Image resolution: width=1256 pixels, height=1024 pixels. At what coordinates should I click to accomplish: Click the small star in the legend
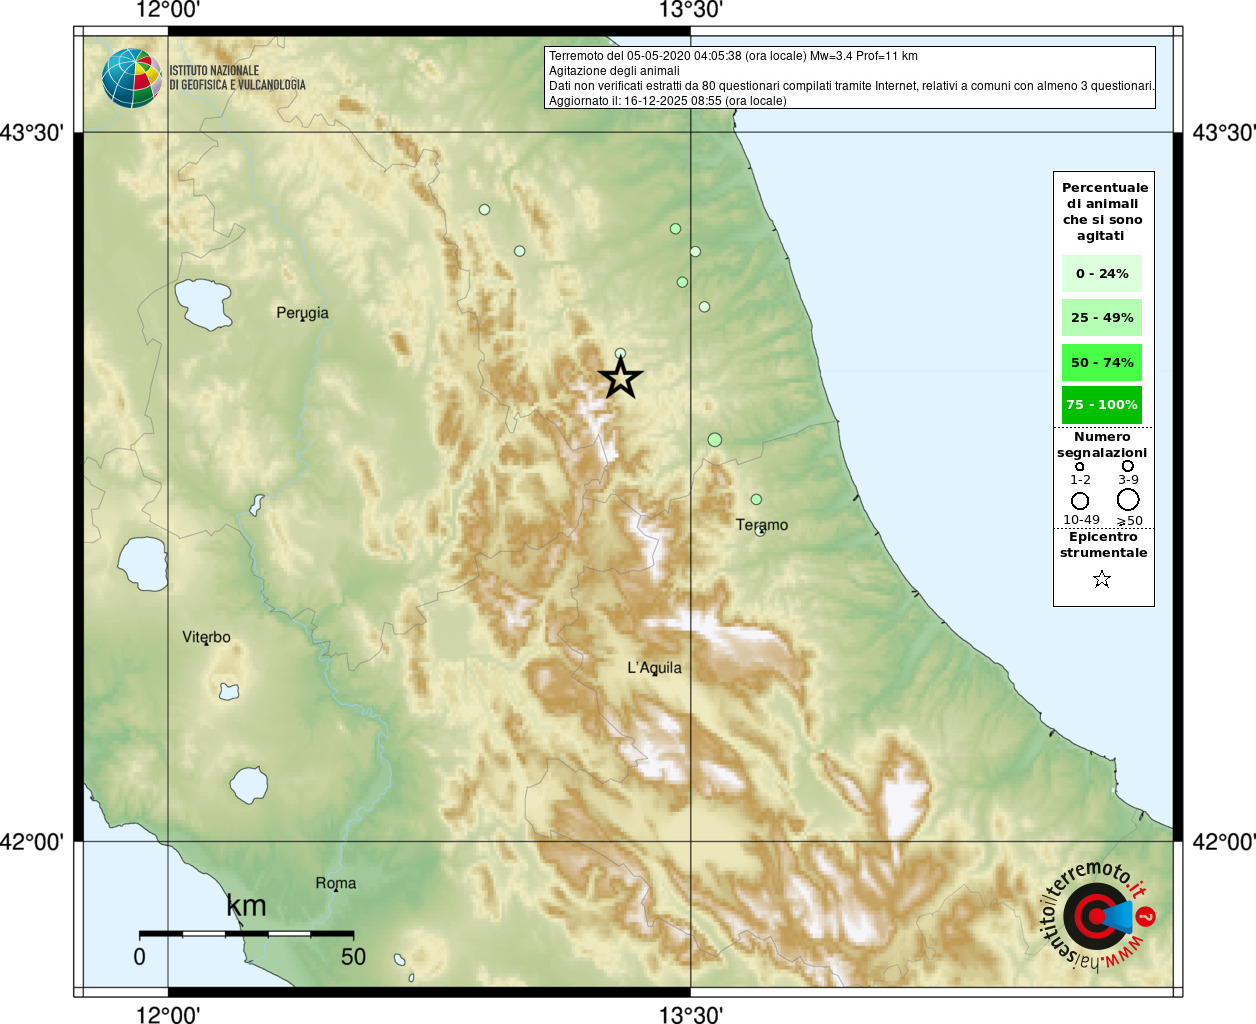click(1102, 579)
